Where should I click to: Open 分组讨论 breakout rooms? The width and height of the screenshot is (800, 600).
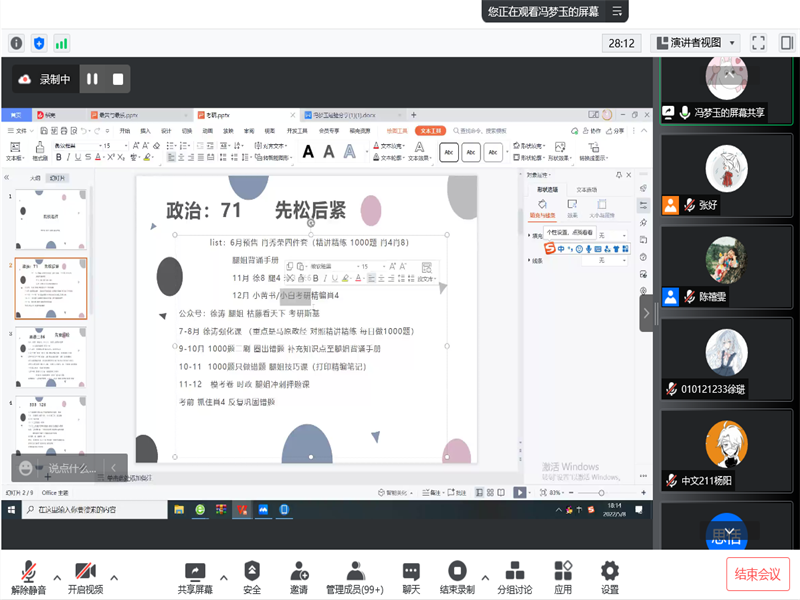(x=515, y=577)
